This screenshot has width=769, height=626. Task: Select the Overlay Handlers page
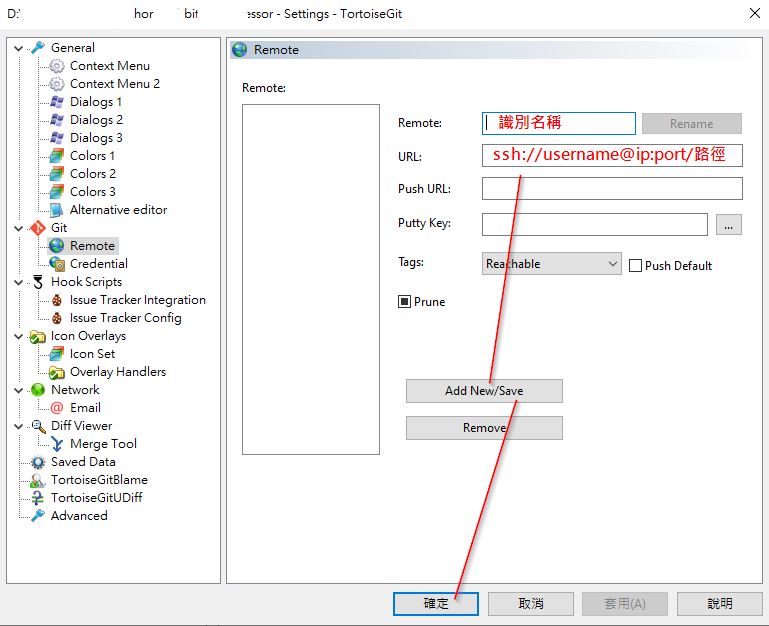pyautogui.click(x=118, y=372)
